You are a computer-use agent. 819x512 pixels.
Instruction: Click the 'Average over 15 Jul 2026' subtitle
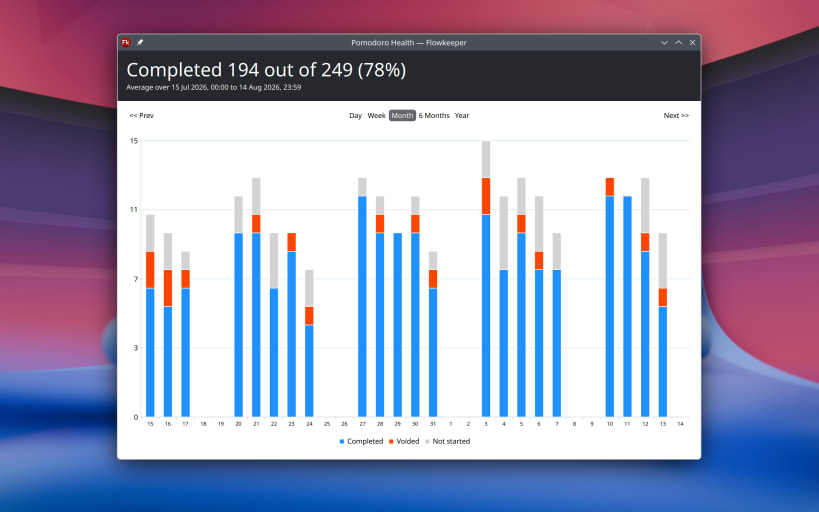pos(214,87)
